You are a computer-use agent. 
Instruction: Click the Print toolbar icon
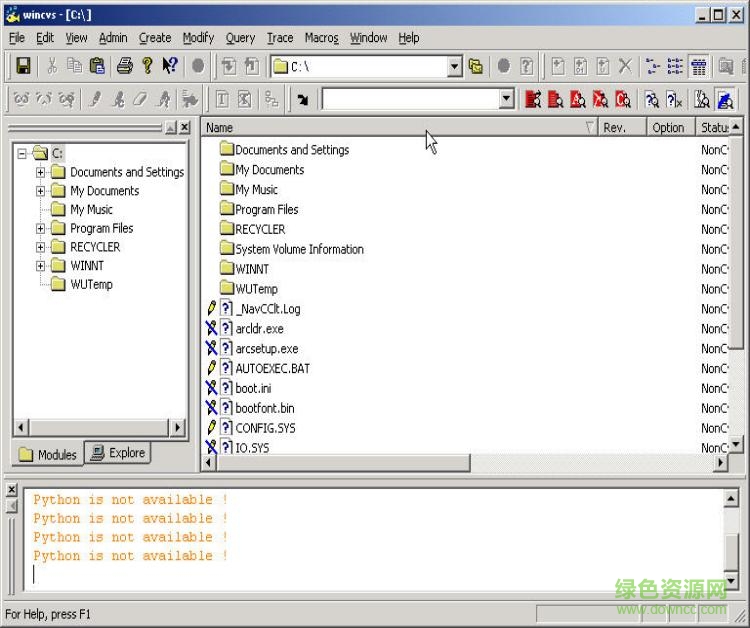point(124,66)
